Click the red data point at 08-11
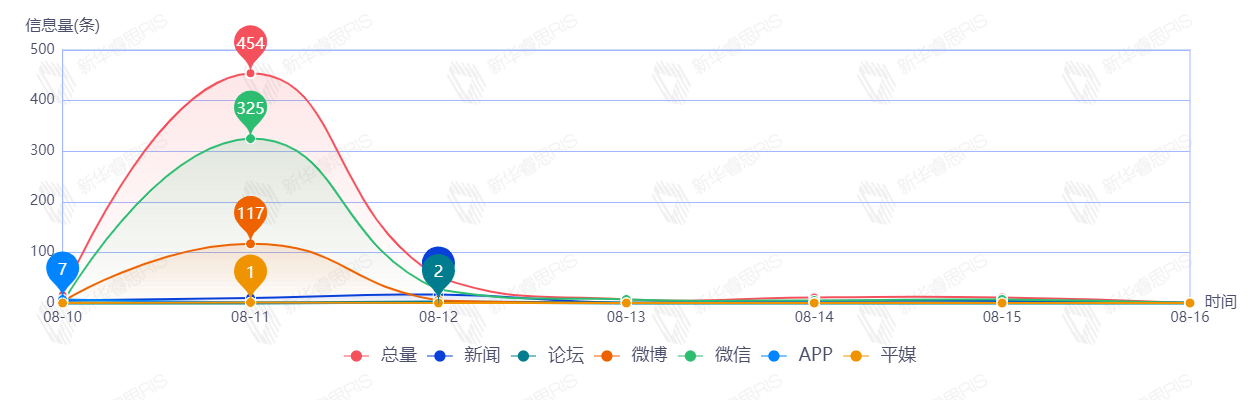 [x=250, y=73]
